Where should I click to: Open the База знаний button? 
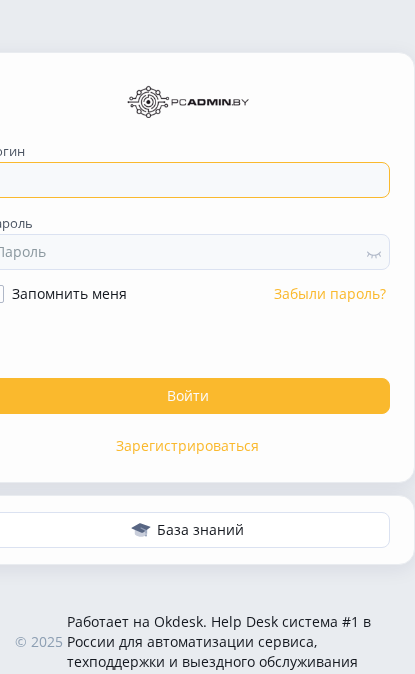coord(194,530)
